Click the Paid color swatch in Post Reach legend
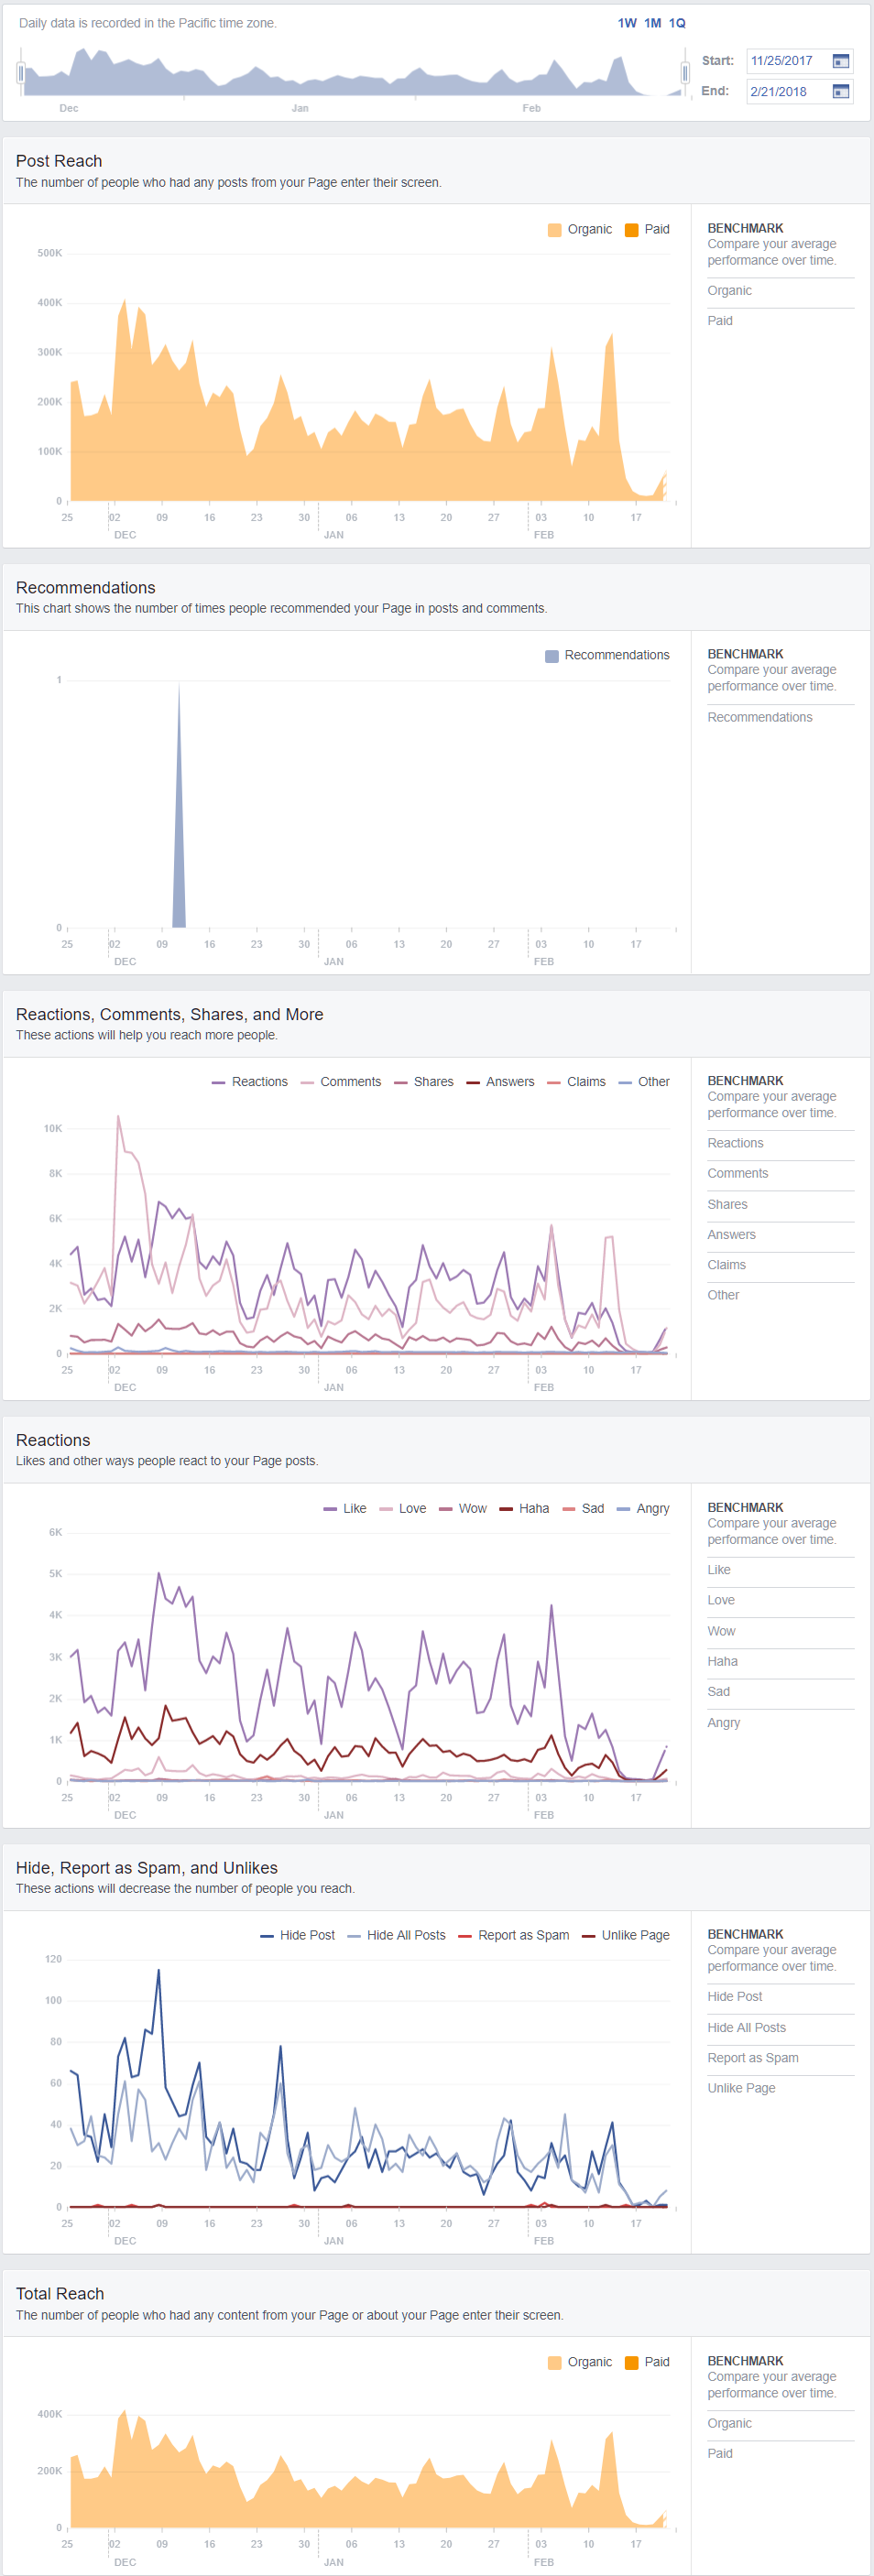 (x=631, y=230)
